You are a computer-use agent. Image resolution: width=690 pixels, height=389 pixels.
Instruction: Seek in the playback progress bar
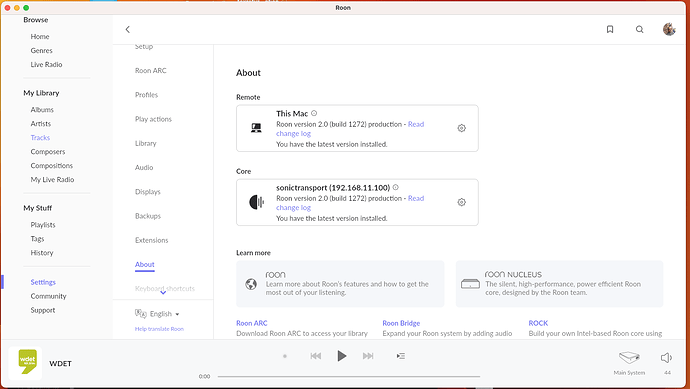[349, 376]
